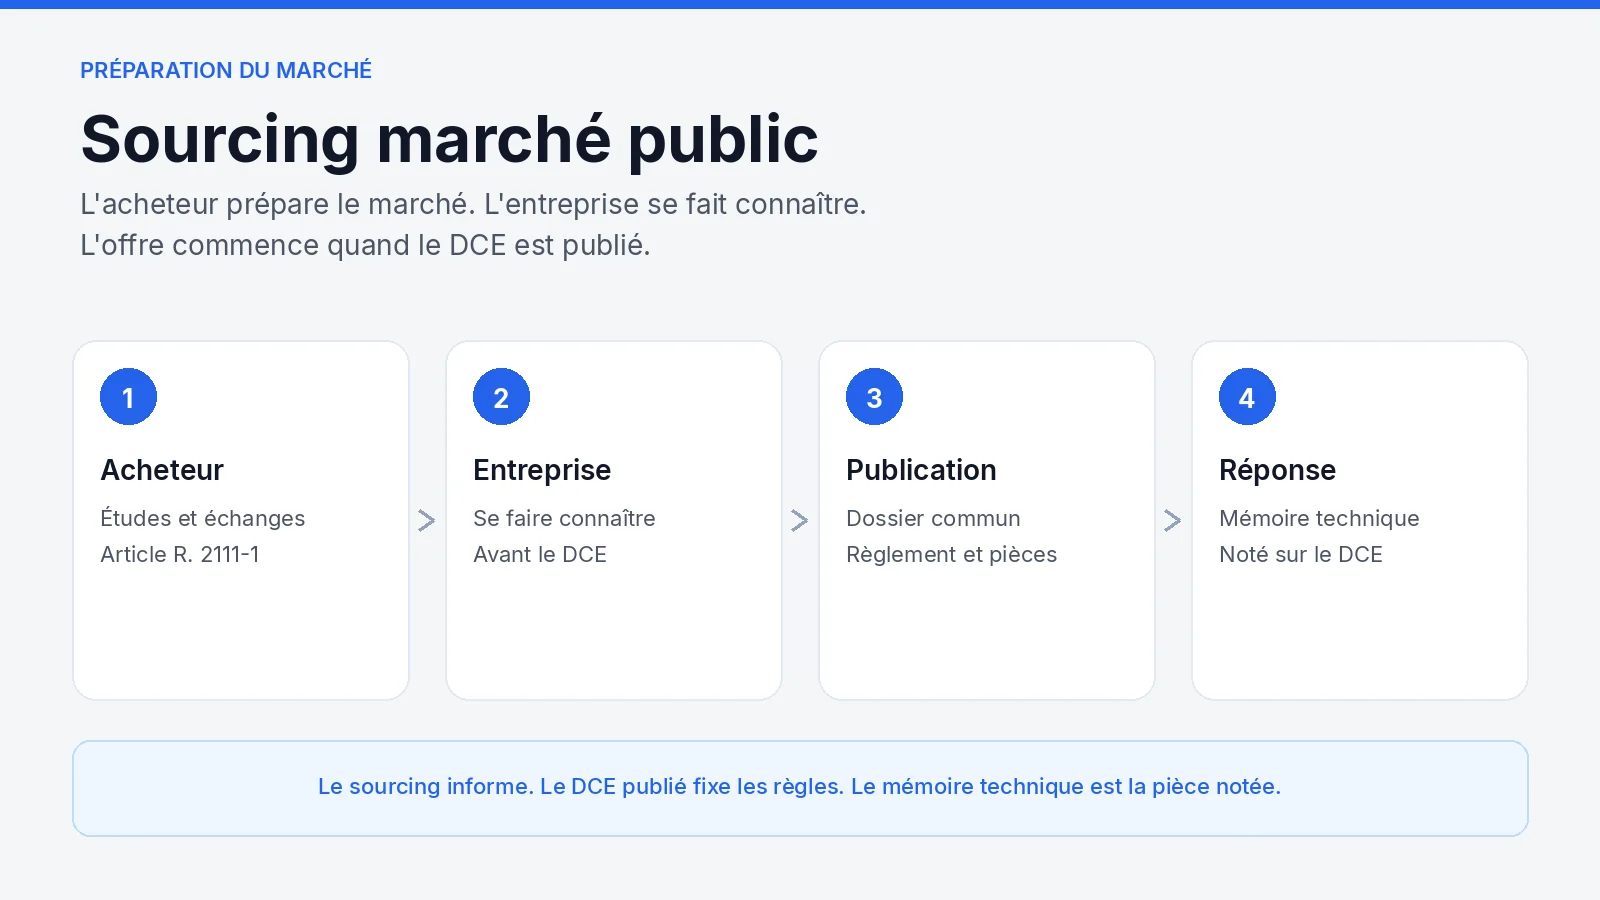Select the 'Réponse' card heading
Screen dimensions: 1600x900
(1277, 470)
